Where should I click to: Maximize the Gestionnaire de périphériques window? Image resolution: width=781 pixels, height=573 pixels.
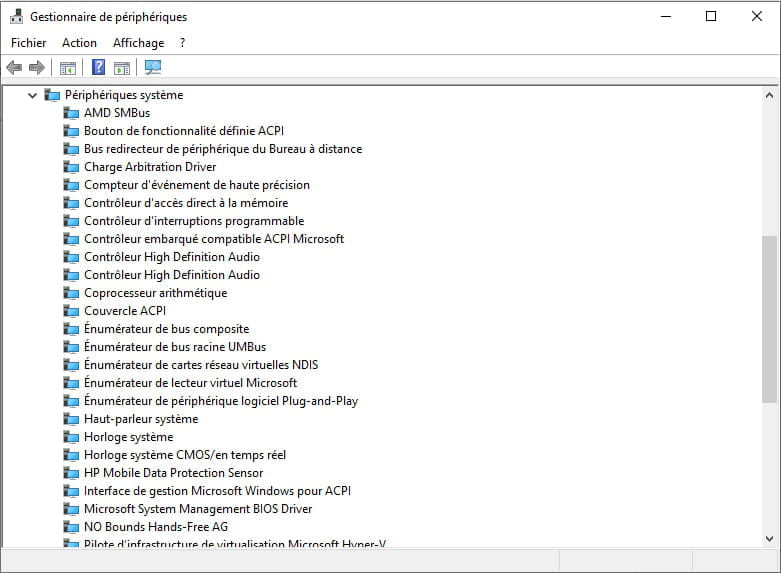pos(711,16)
